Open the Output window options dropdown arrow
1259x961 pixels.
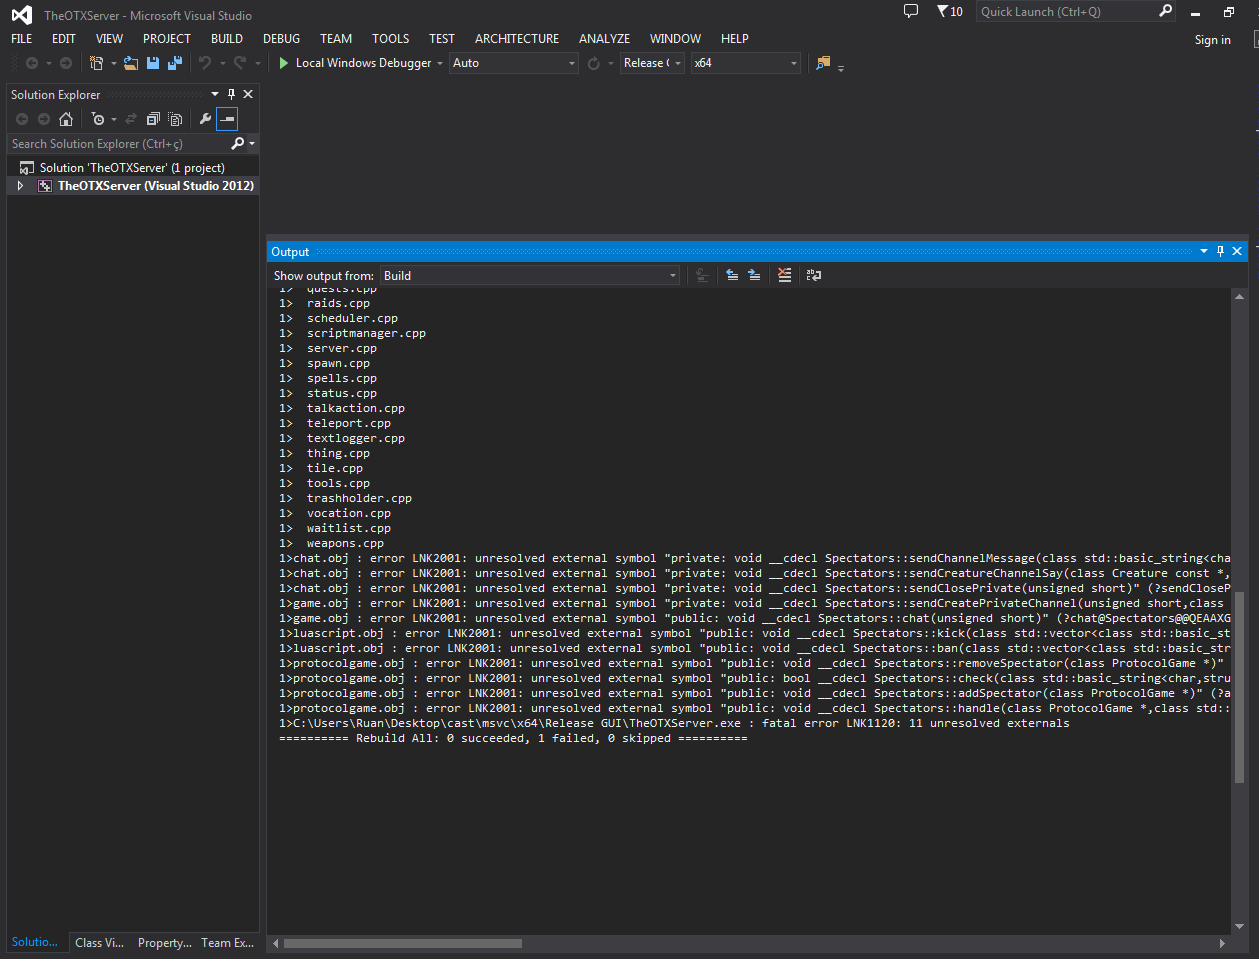pos(1203,251)
